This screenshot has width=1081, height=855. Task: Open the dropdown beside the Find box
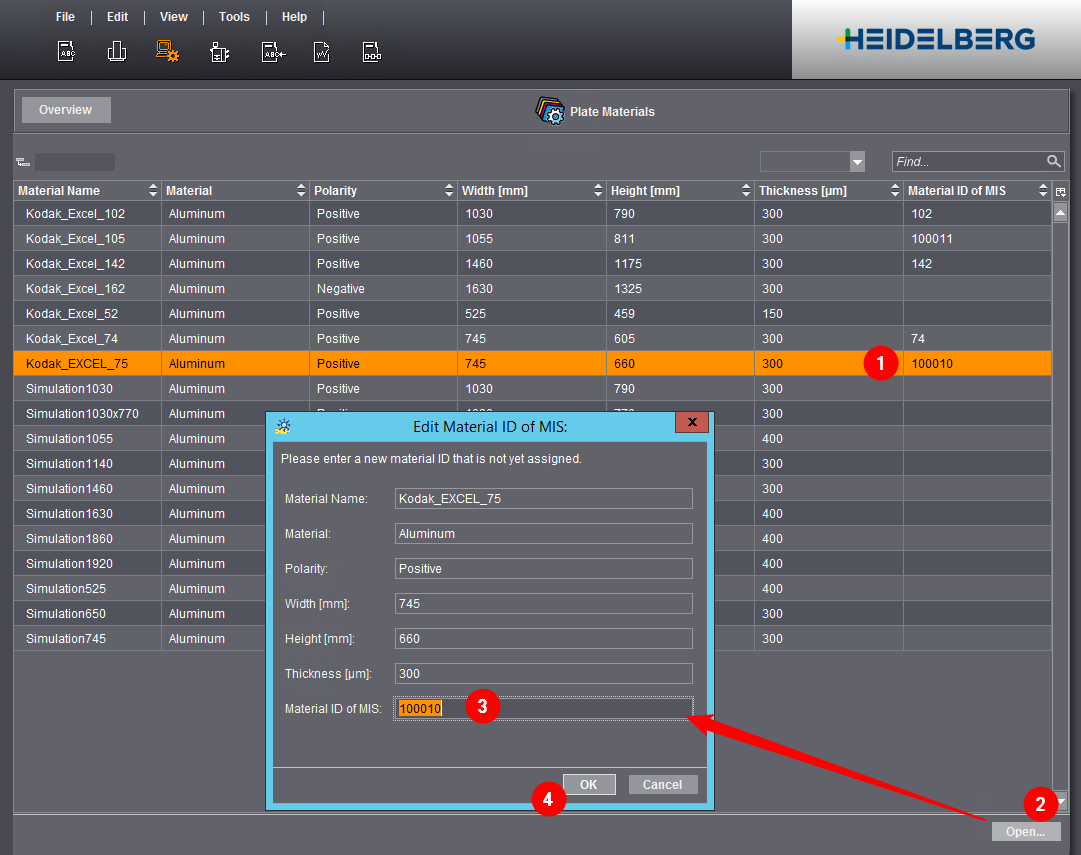coord(855,161)
